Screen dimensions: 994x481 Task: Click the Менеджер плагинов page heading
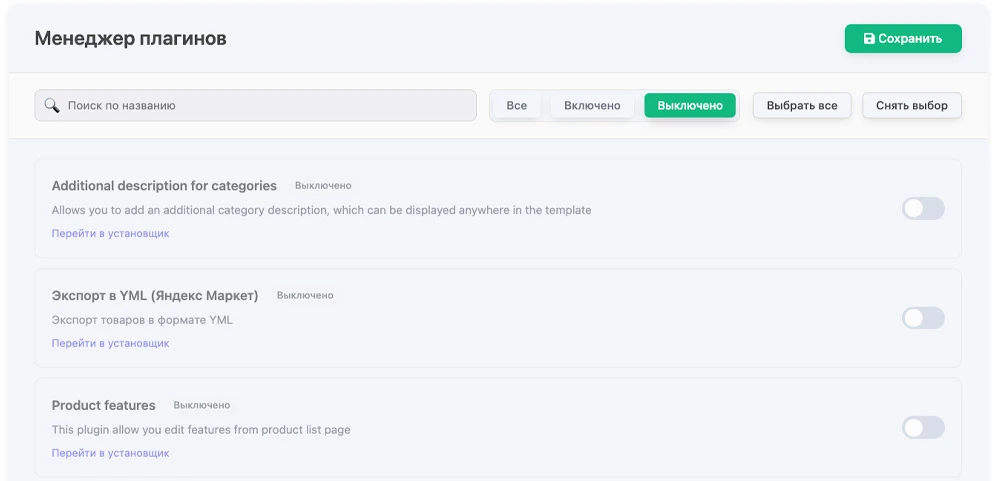[x=130, y=39]
